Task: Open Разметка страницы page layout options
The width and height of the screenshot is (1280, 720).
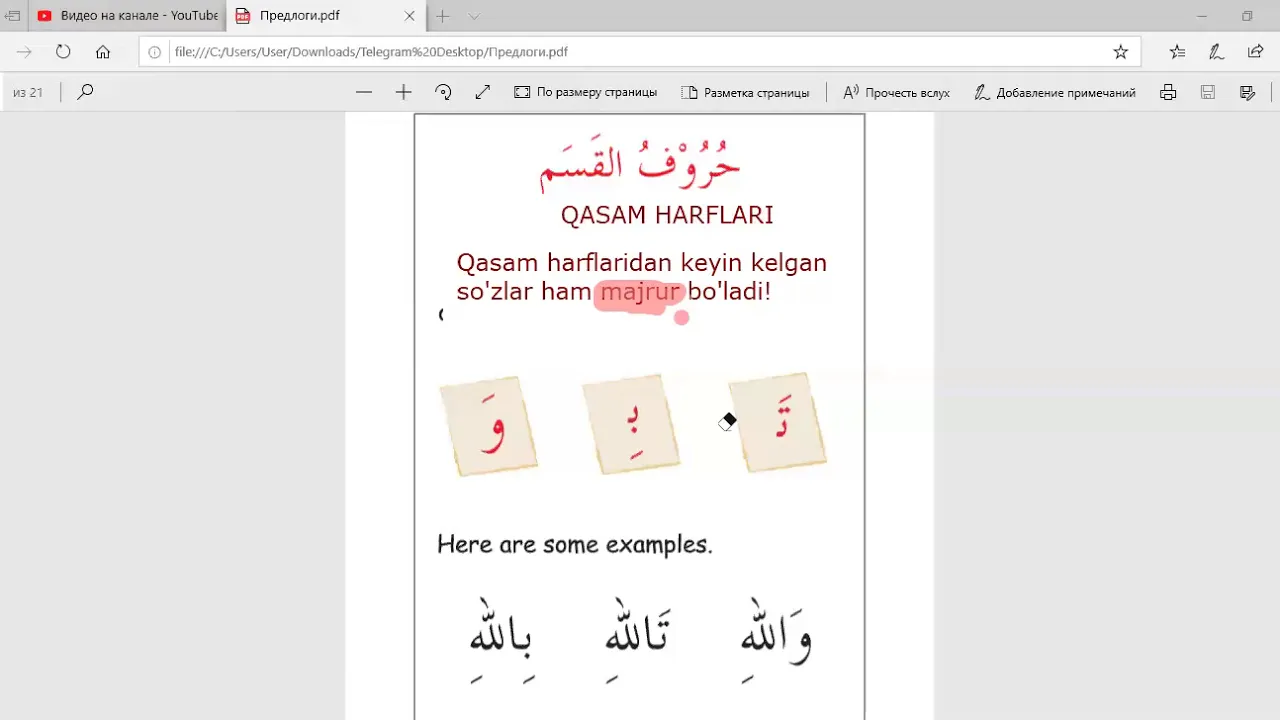Action: [745, 92]
